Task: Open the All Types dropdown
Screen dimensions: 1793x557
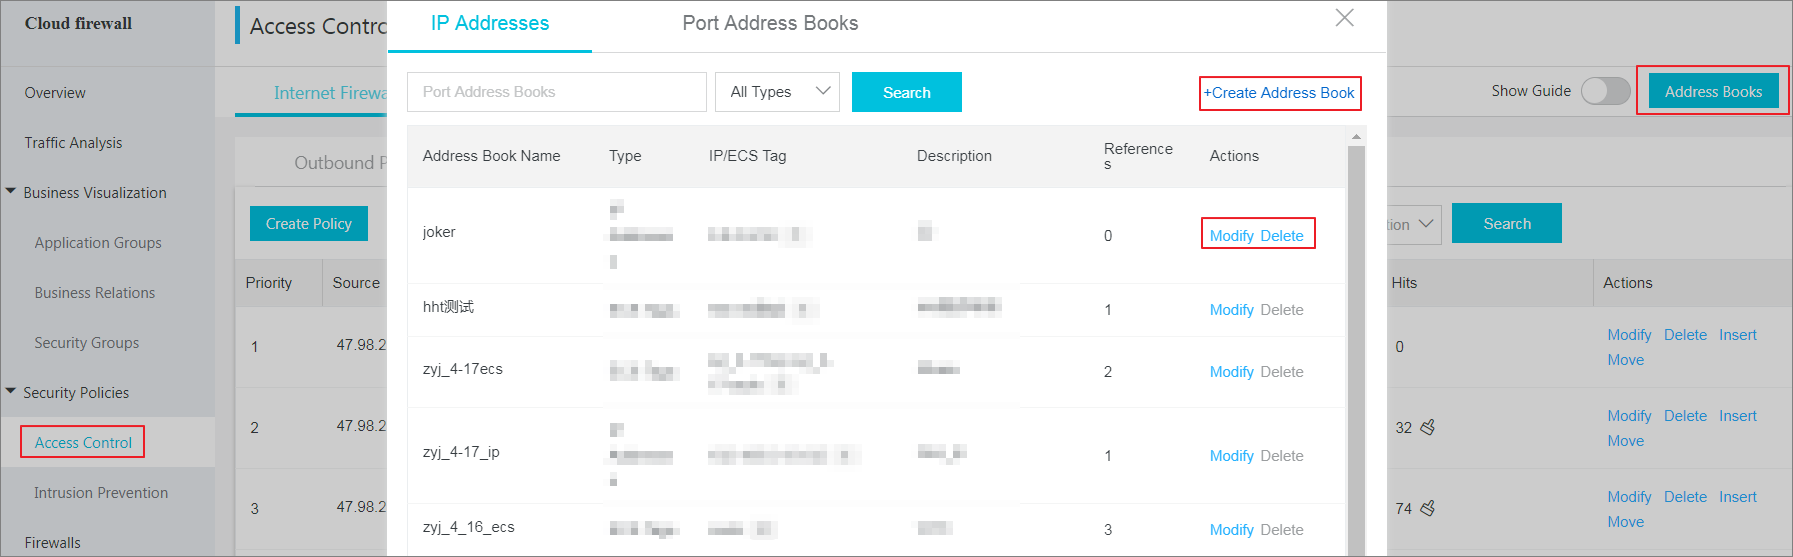Action: pos(777,92)
